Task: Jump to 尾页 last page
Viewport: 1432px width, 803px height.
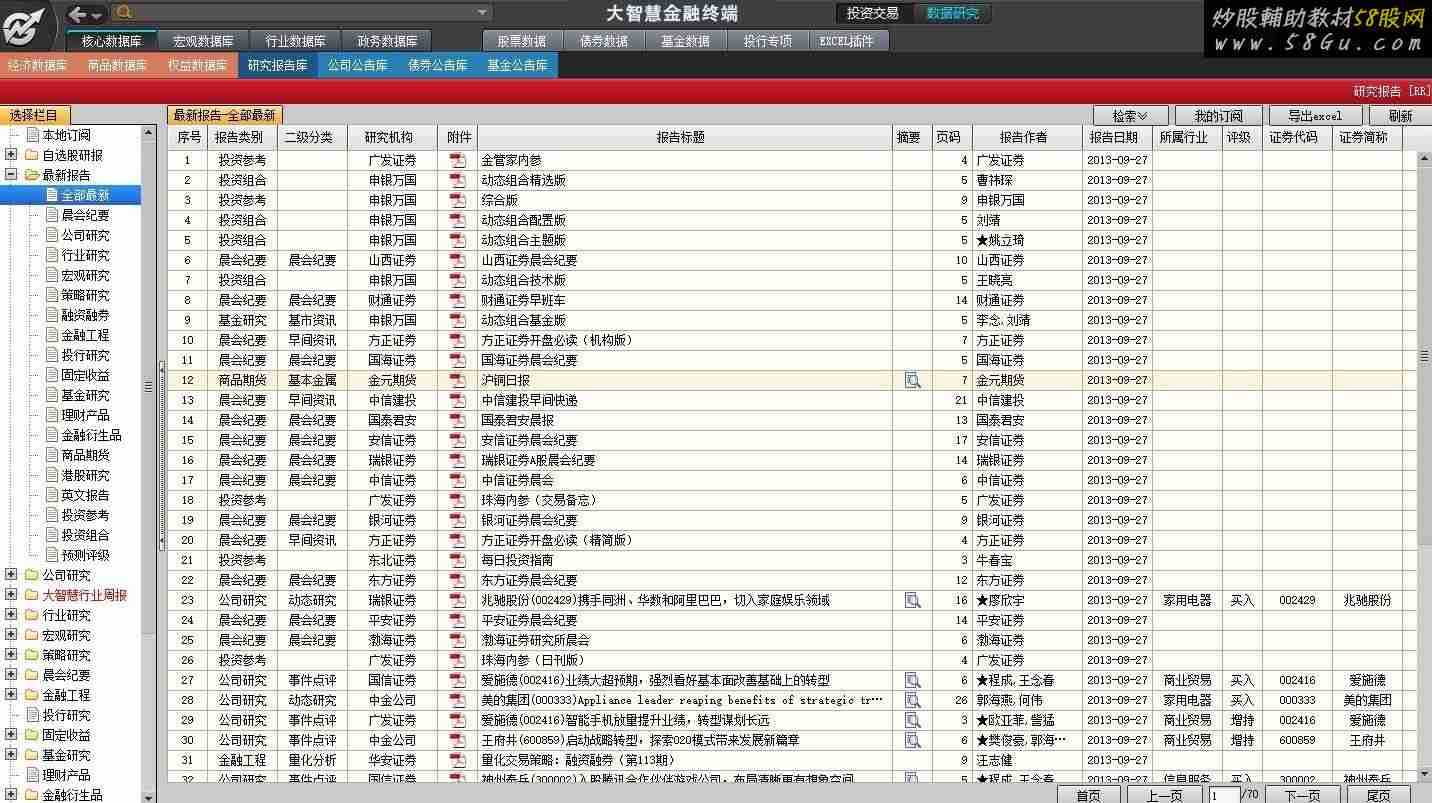Action: tap(1378, 795)
